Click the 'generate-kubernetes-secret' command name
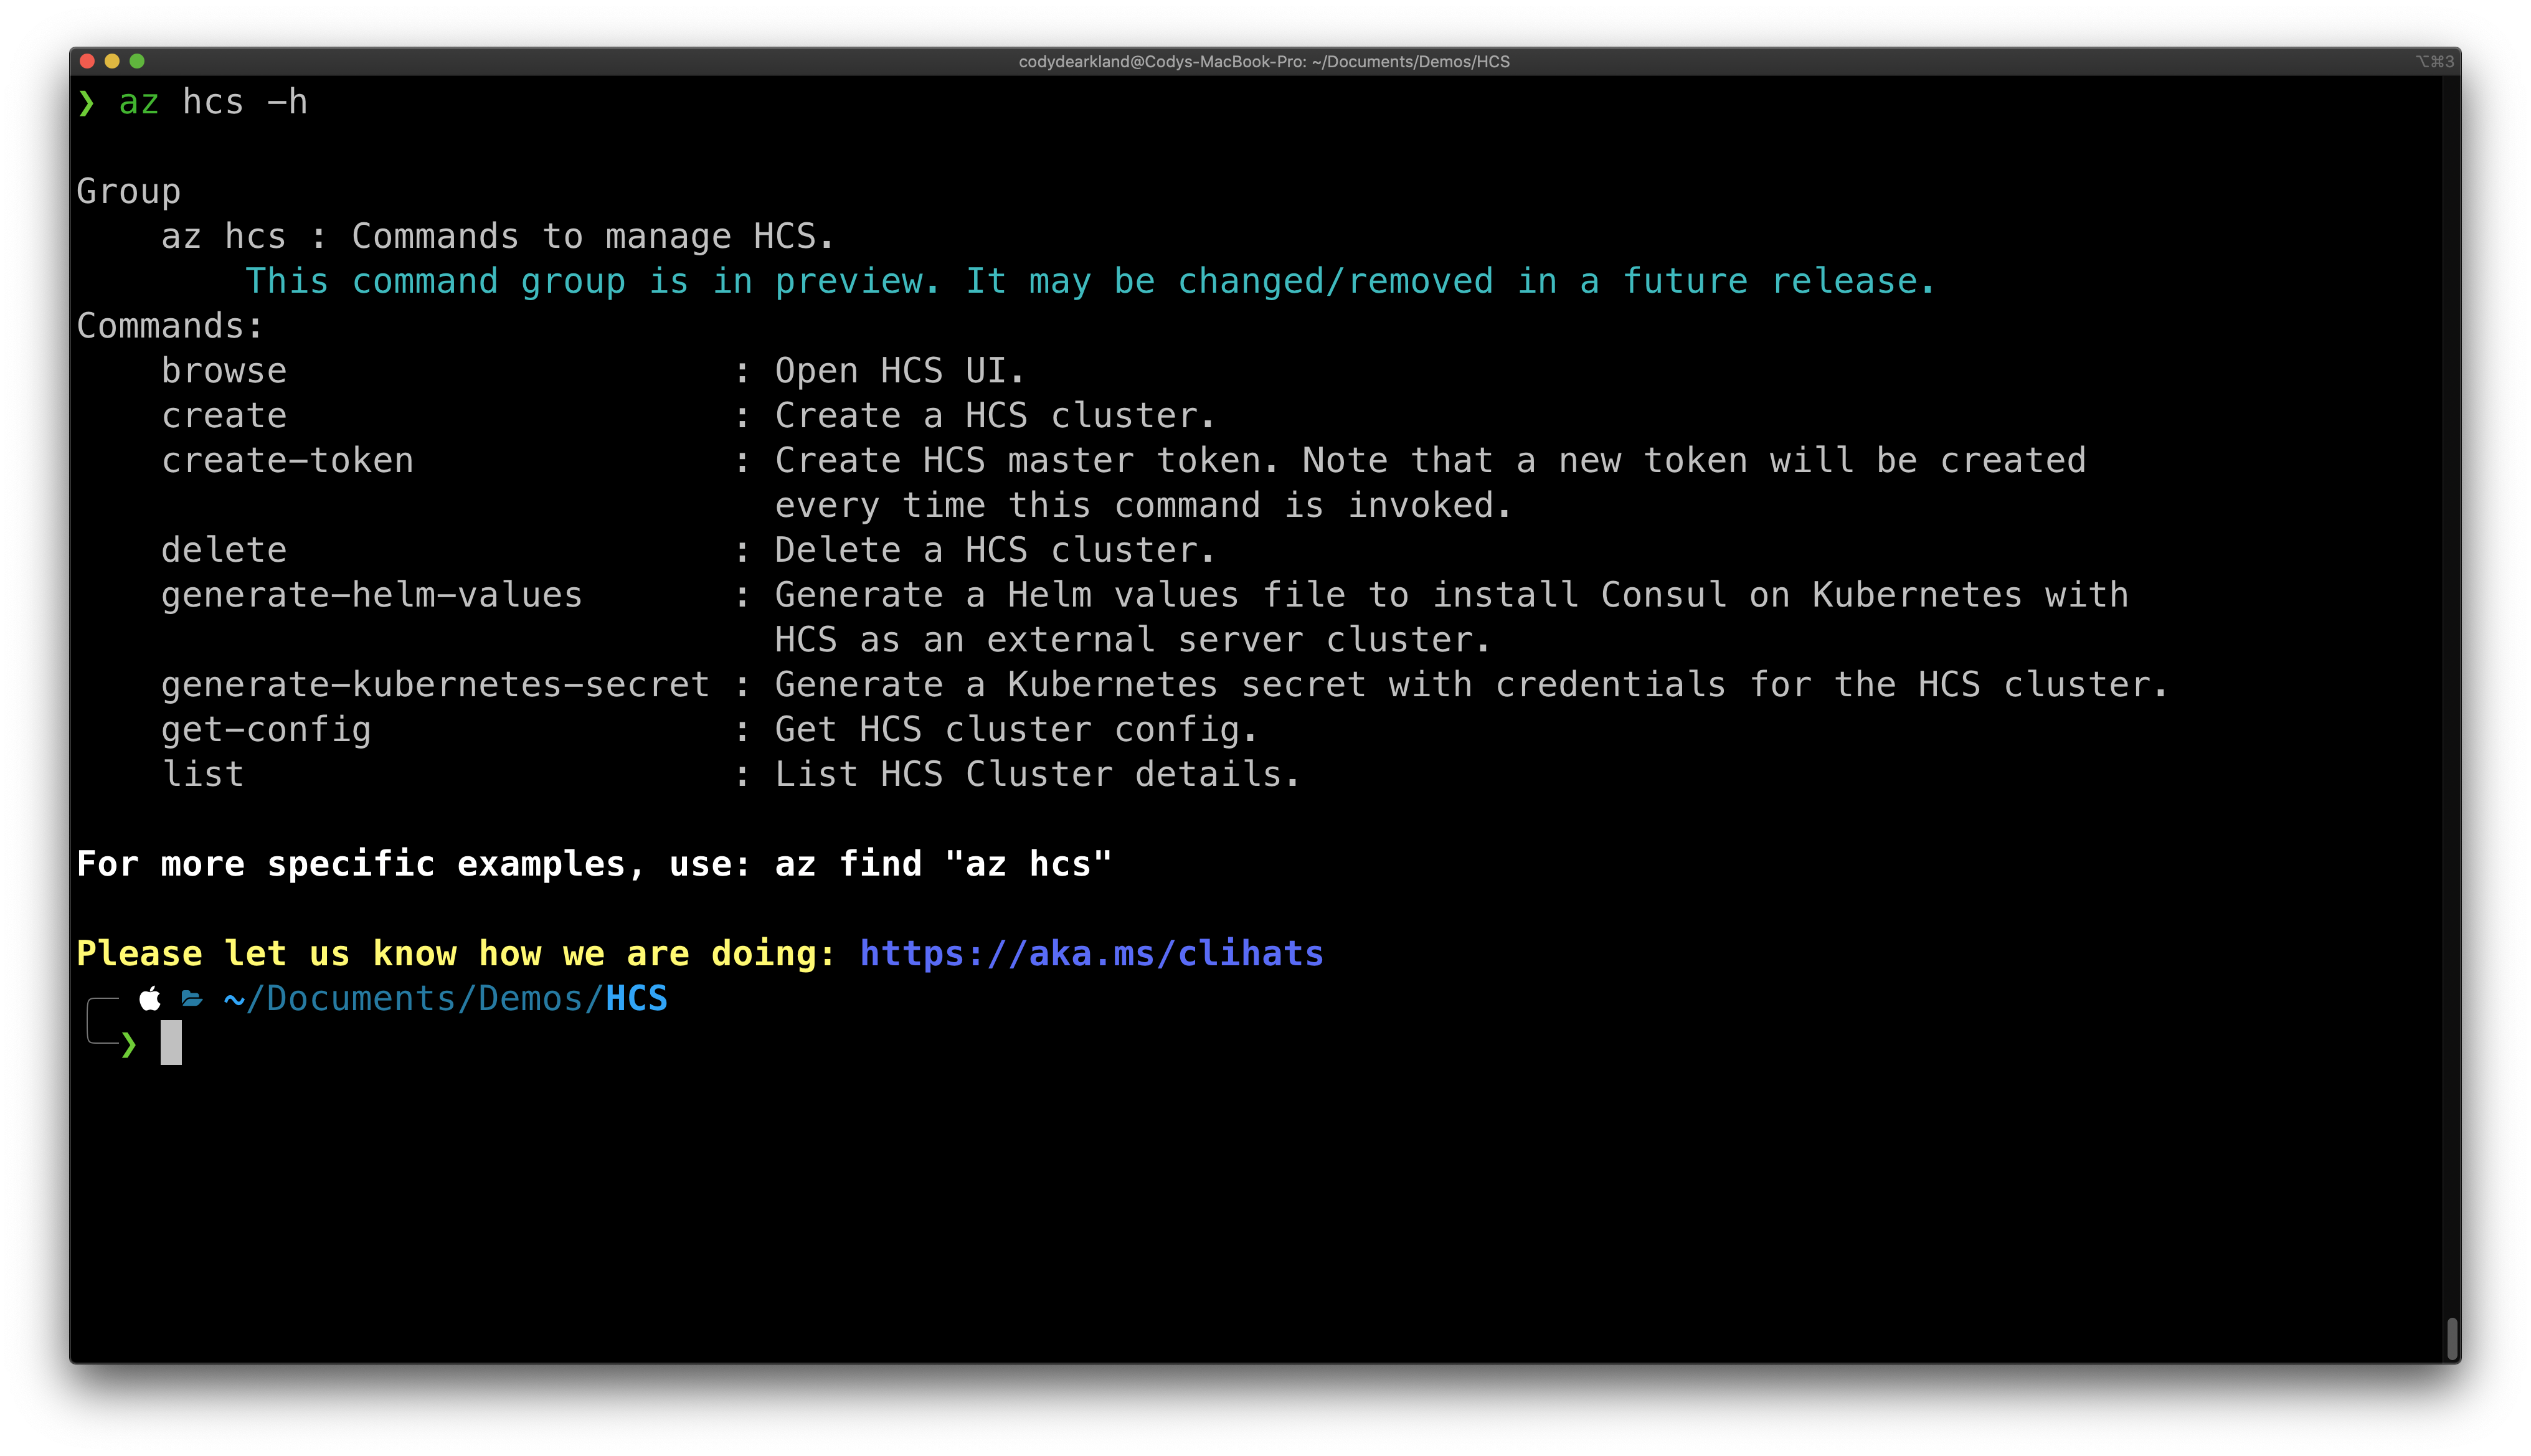The width and height of the screenshot is (2531, 1456). pos(435,685)
